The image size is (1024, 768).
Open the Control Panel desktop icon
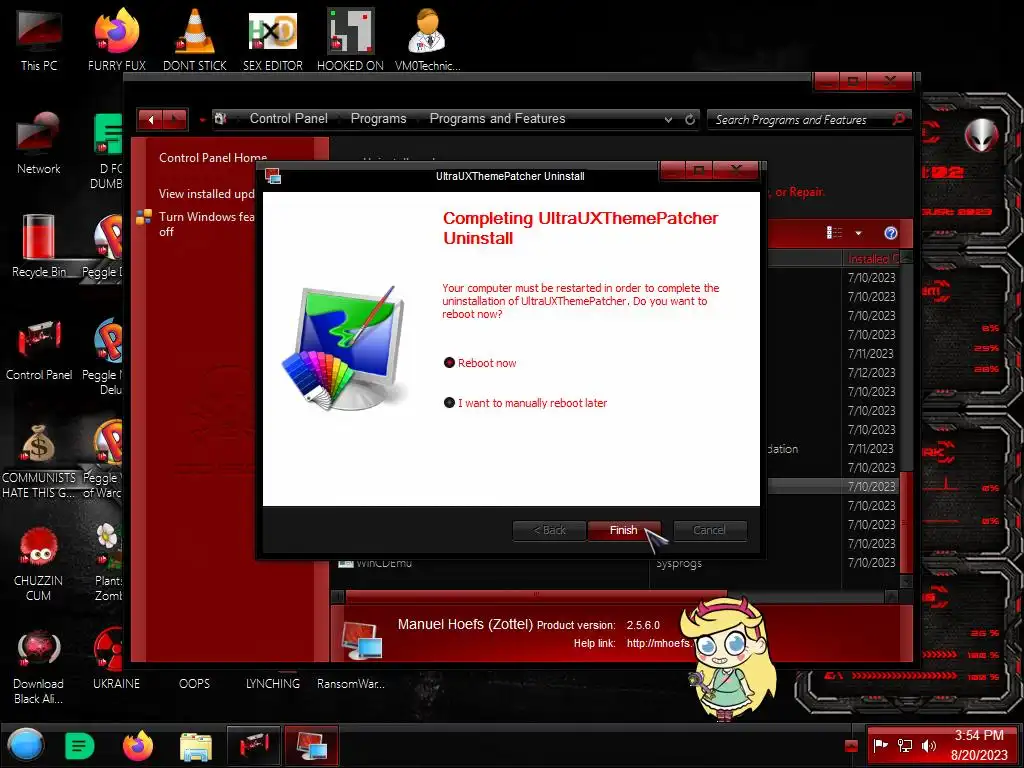39,349
